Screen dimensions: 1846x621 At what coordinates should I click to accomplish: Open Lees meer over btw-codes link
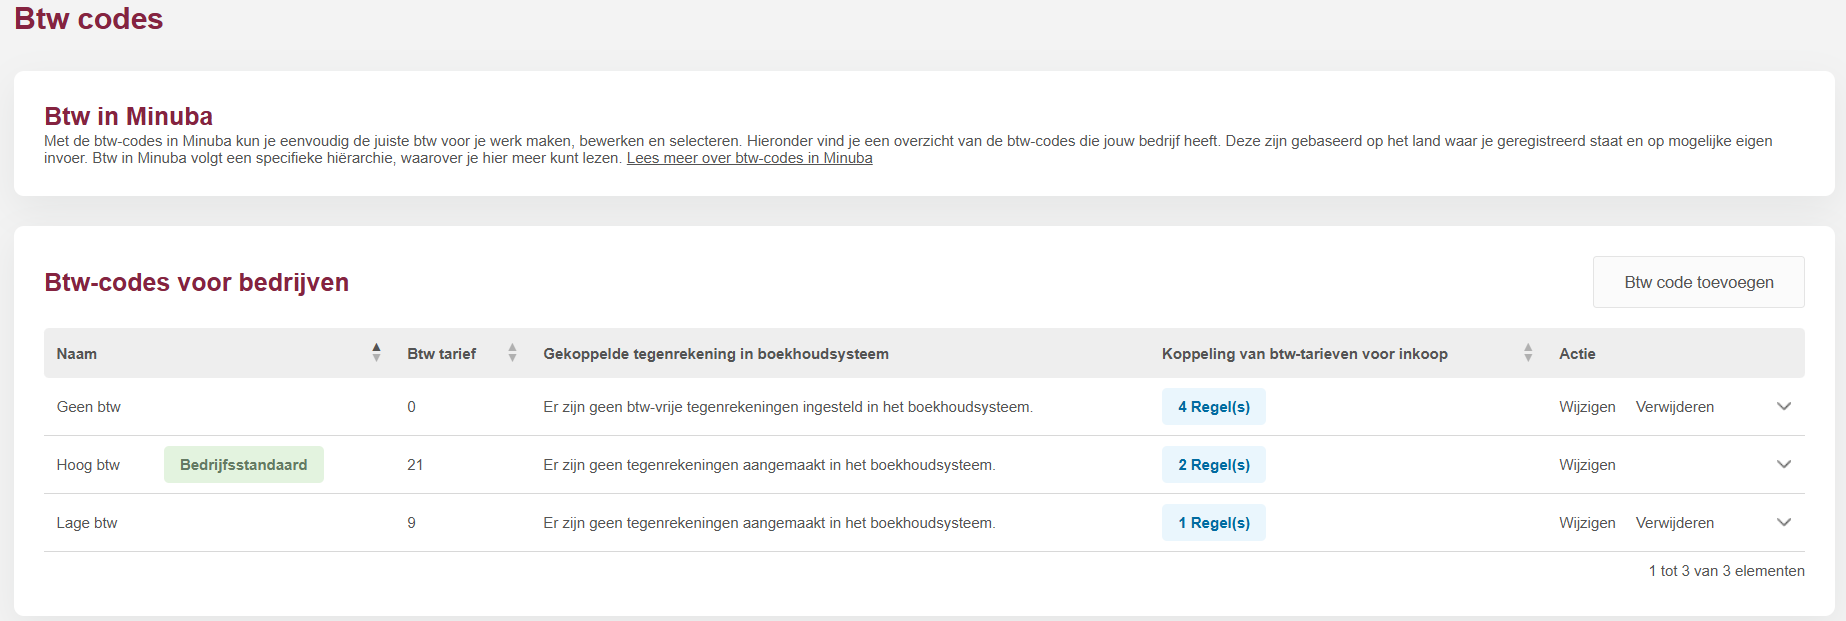pyautogui.click(x=749, y=158)
